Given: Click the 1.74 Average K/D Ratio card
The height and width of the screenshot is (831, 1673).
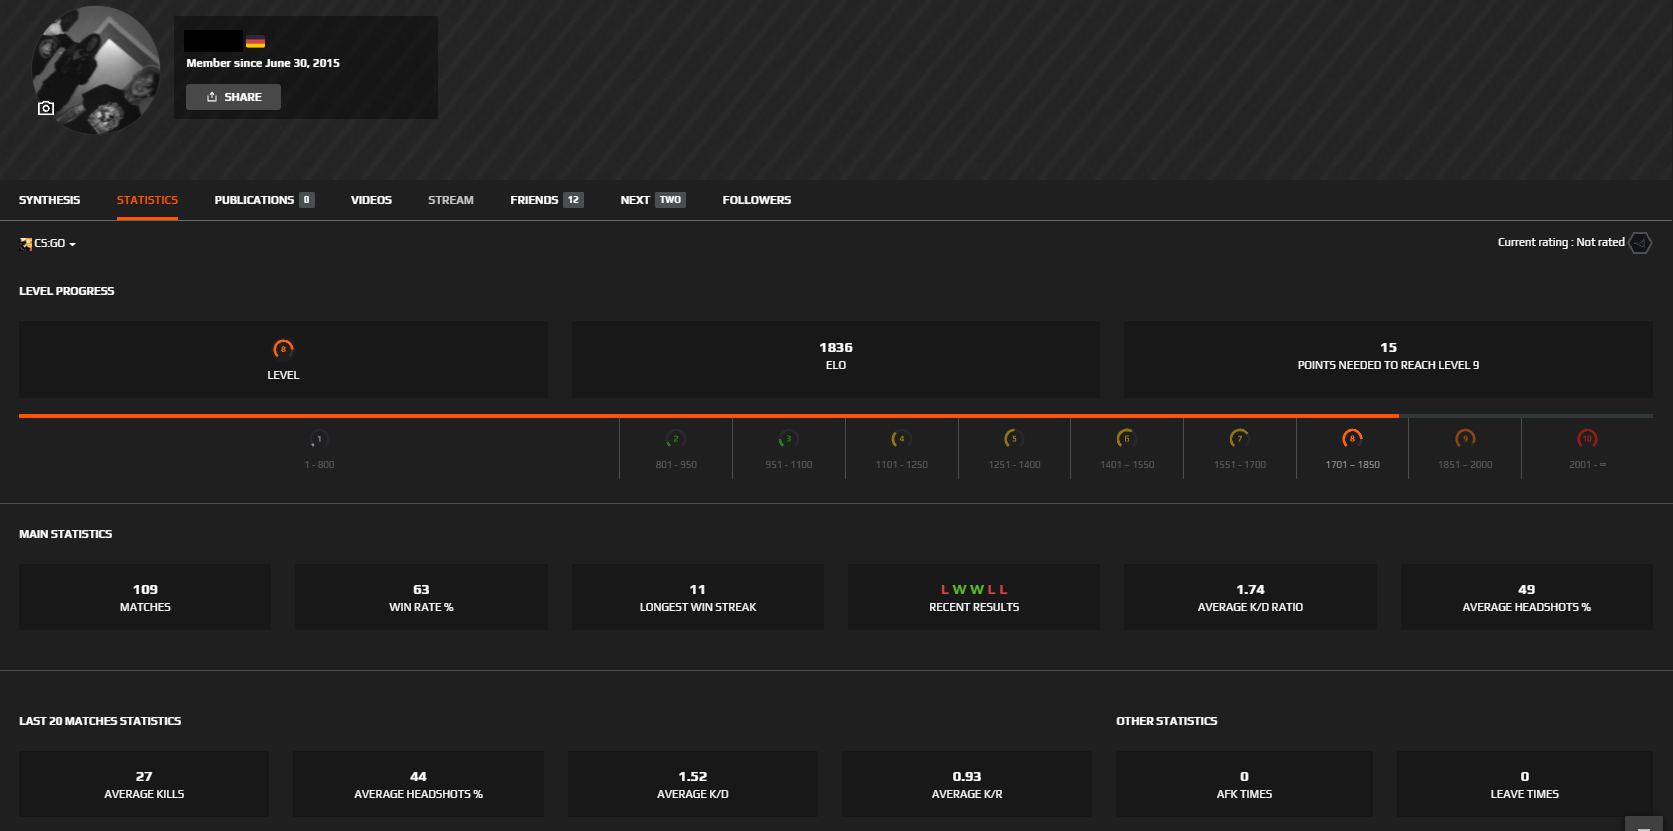Looking at the screenshot, I should coord(1250,597).
